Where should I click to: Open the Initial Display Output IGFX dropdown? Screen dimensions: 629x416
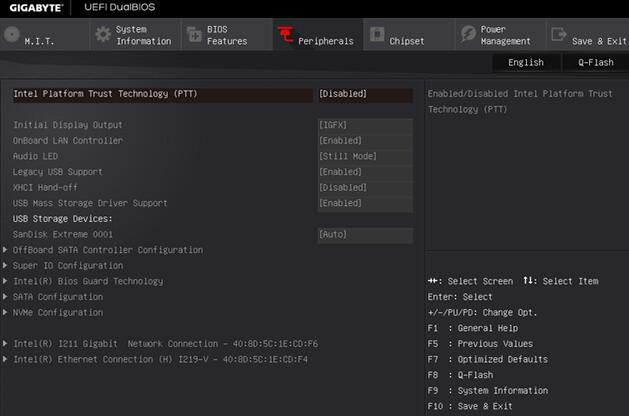pyautogui.click(x=364, y=125)
